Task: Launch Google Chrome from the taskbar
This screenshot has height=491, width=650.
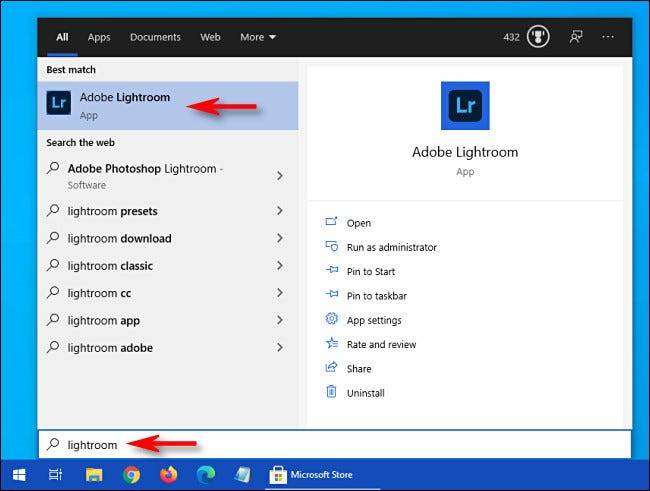Action: (x=131, y=474)
